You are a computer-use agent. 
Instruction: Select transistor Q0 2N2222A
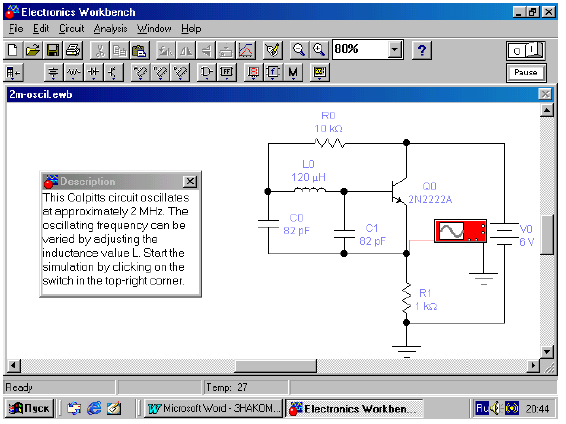tap(400, 192)
